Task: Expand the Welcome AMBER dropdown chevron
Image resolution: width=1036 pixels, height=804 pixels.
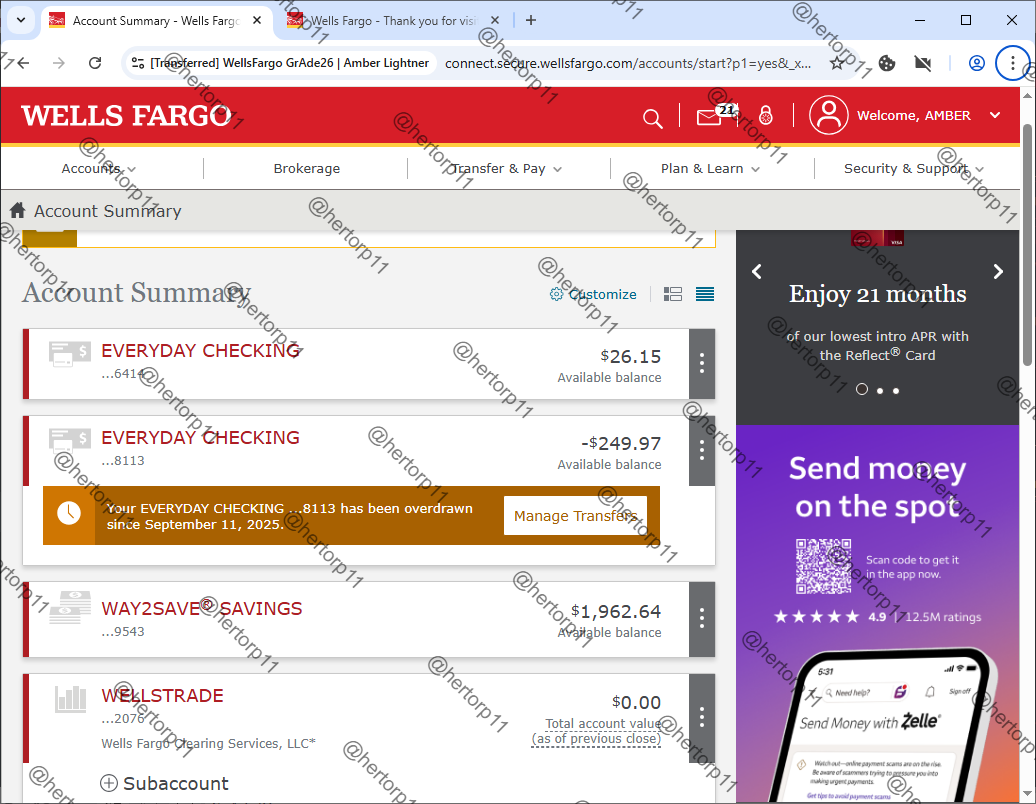Action: click(994, 115)
